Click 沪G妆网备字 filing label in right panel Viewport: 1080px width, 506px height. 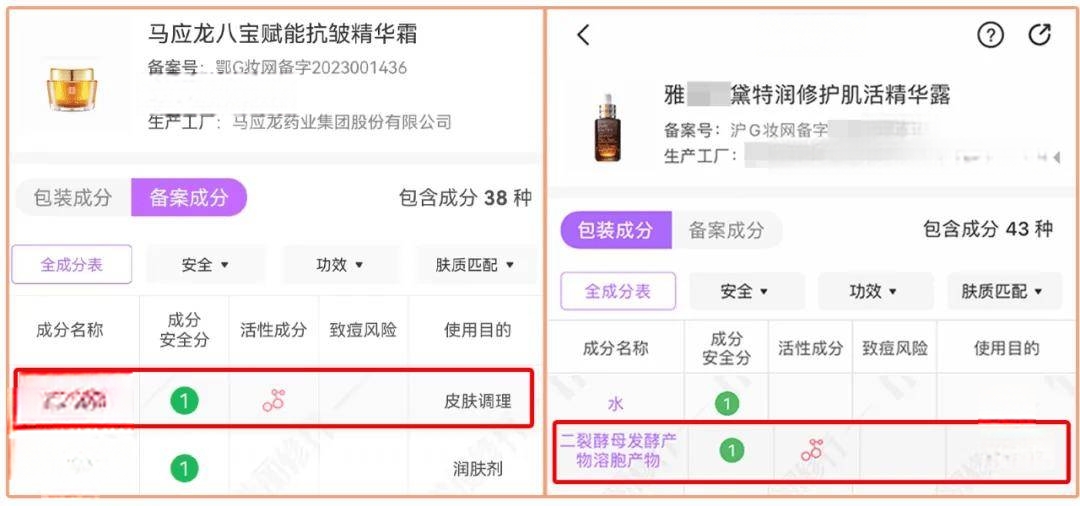click(779, 129)
